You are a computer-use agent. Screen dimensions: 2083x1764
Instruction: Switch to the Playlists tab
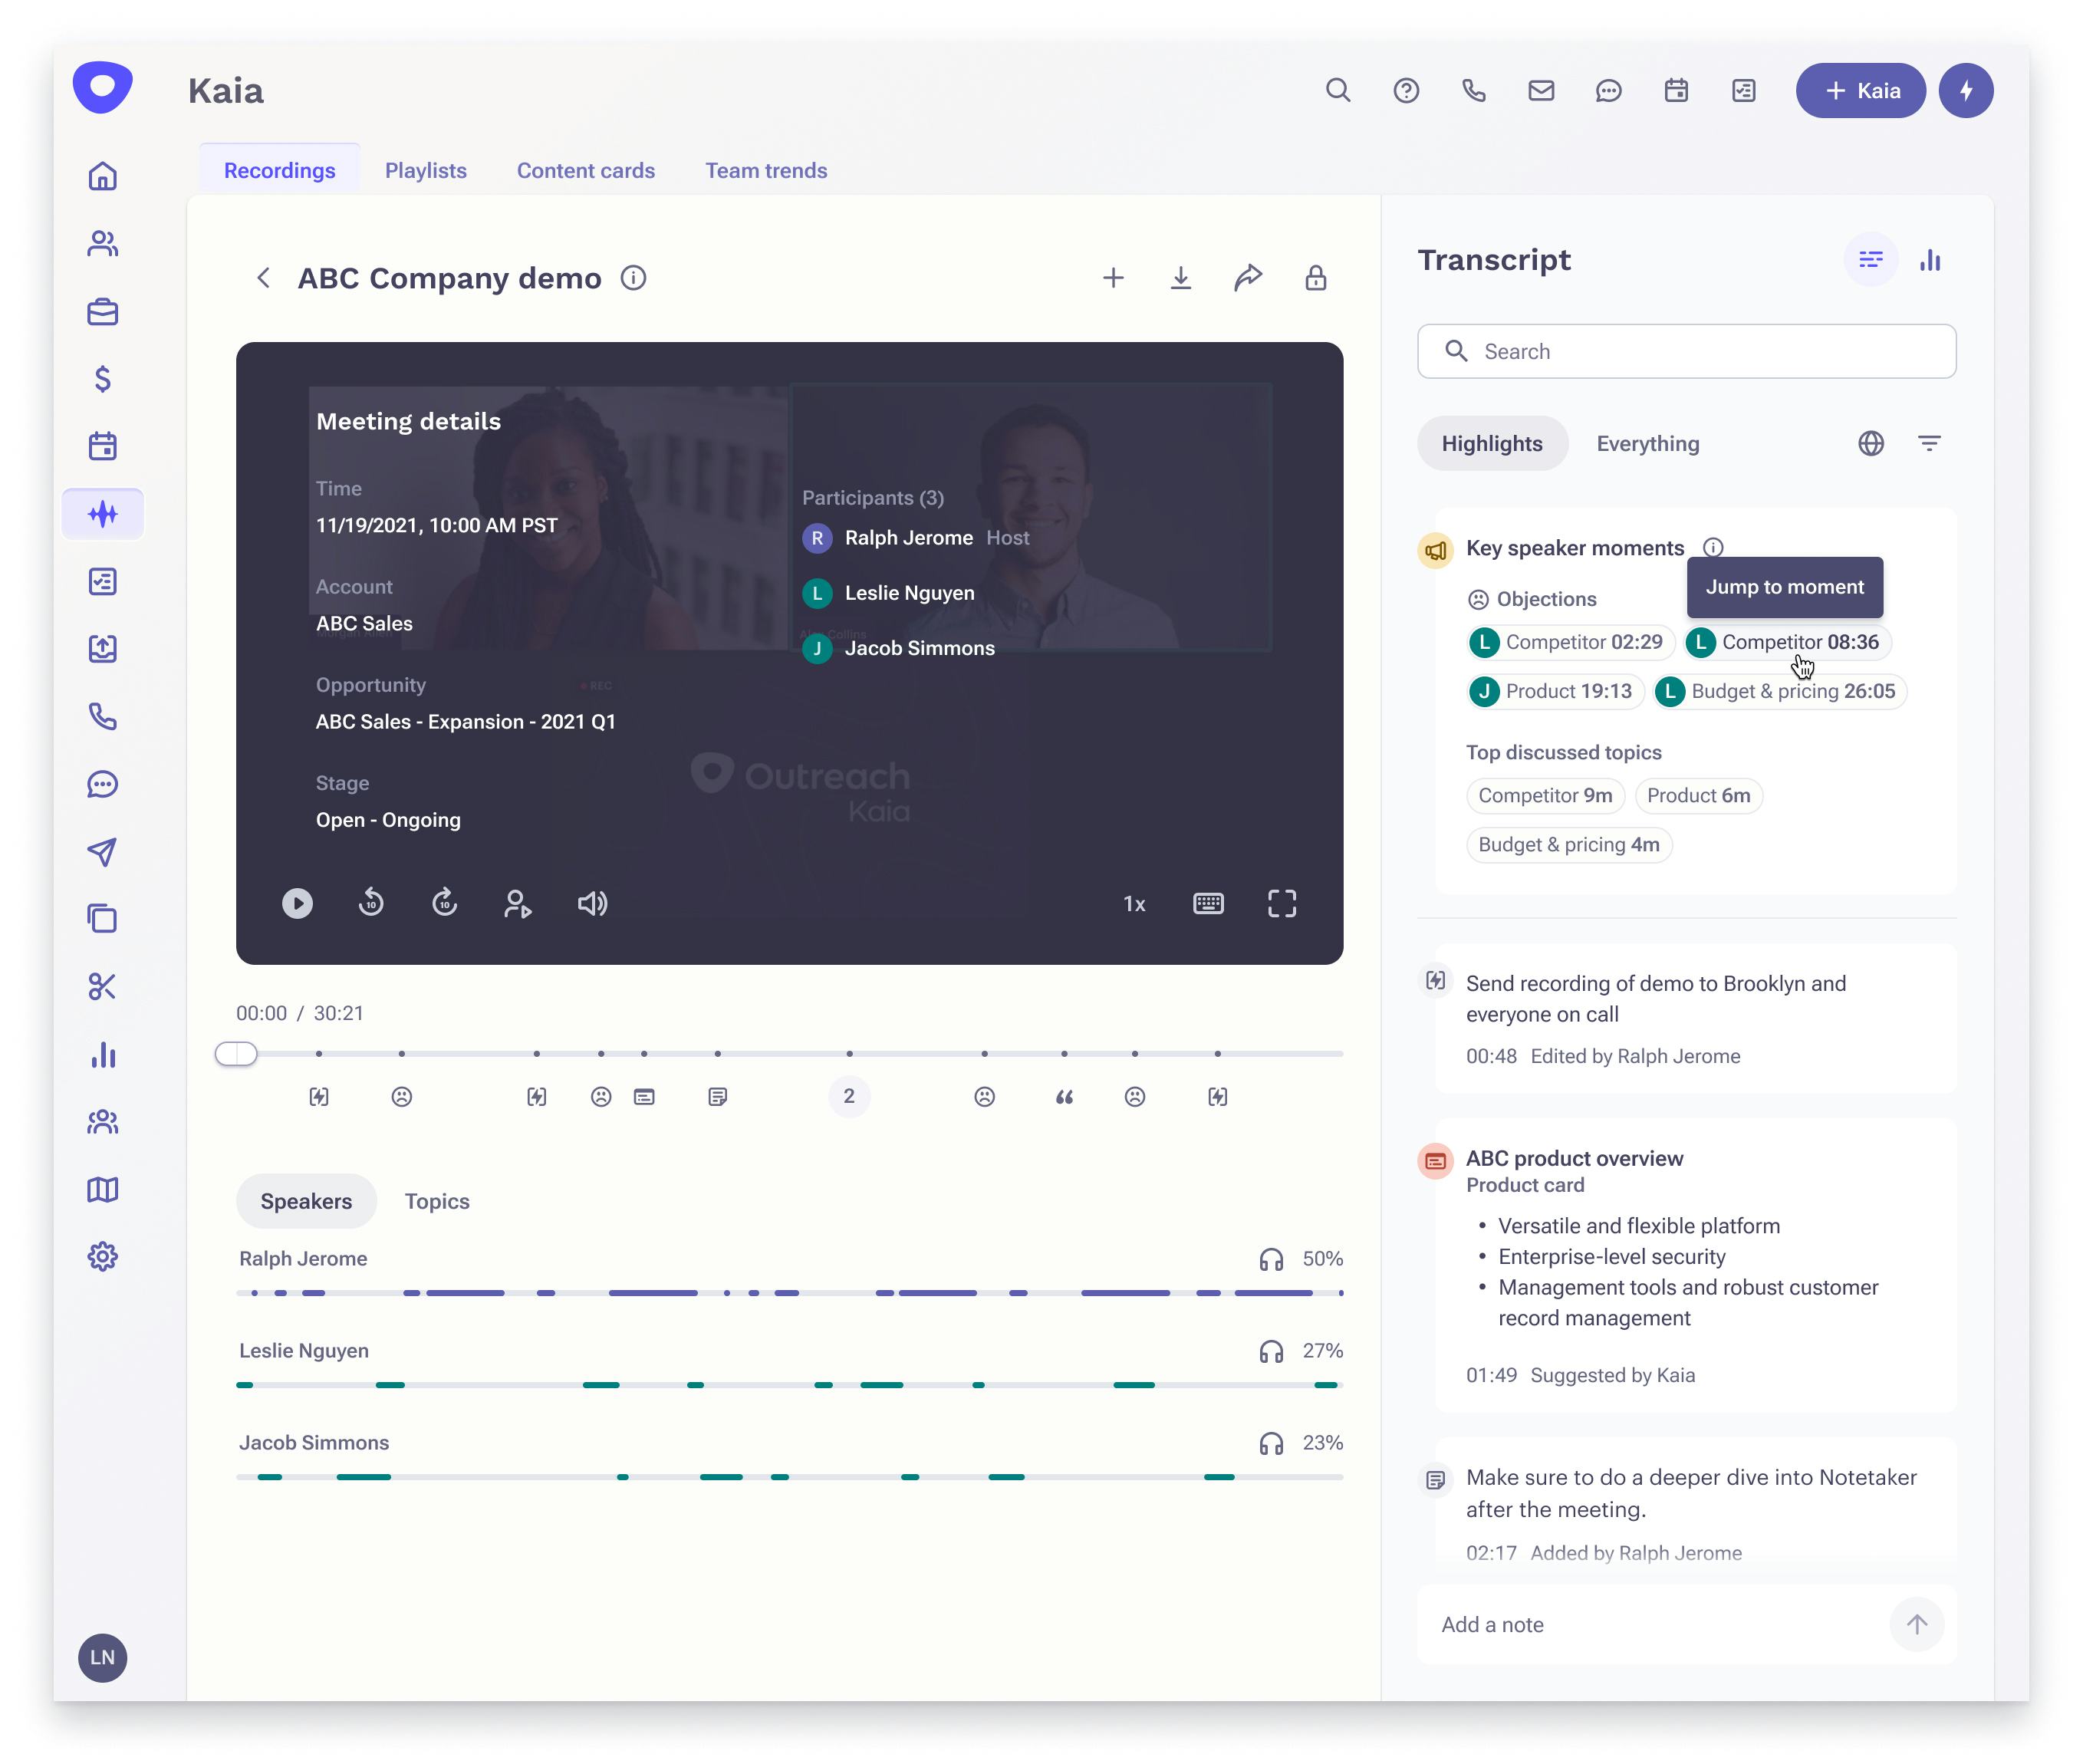(x=426, y=170)
